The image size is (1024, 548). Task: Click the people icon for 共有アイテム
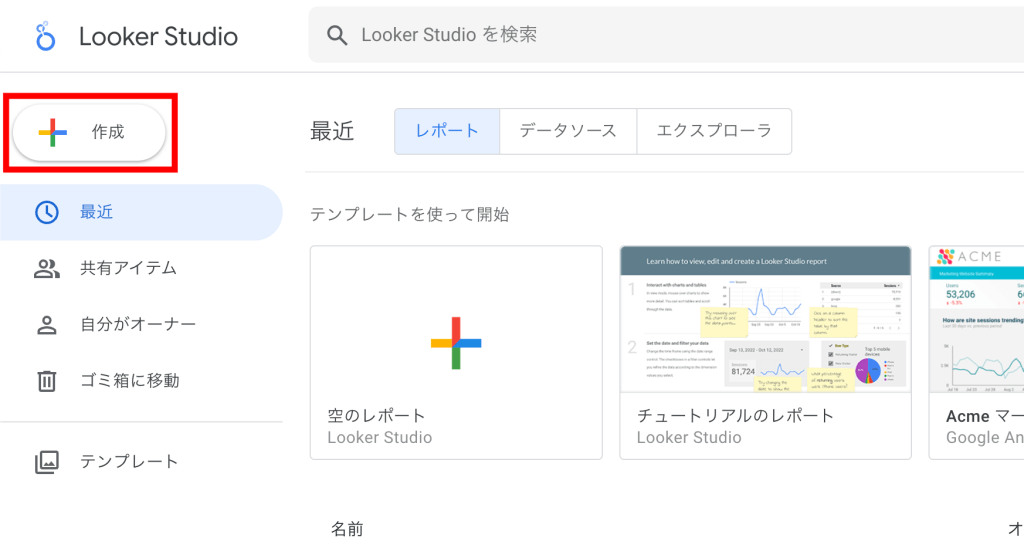[47, 268]
